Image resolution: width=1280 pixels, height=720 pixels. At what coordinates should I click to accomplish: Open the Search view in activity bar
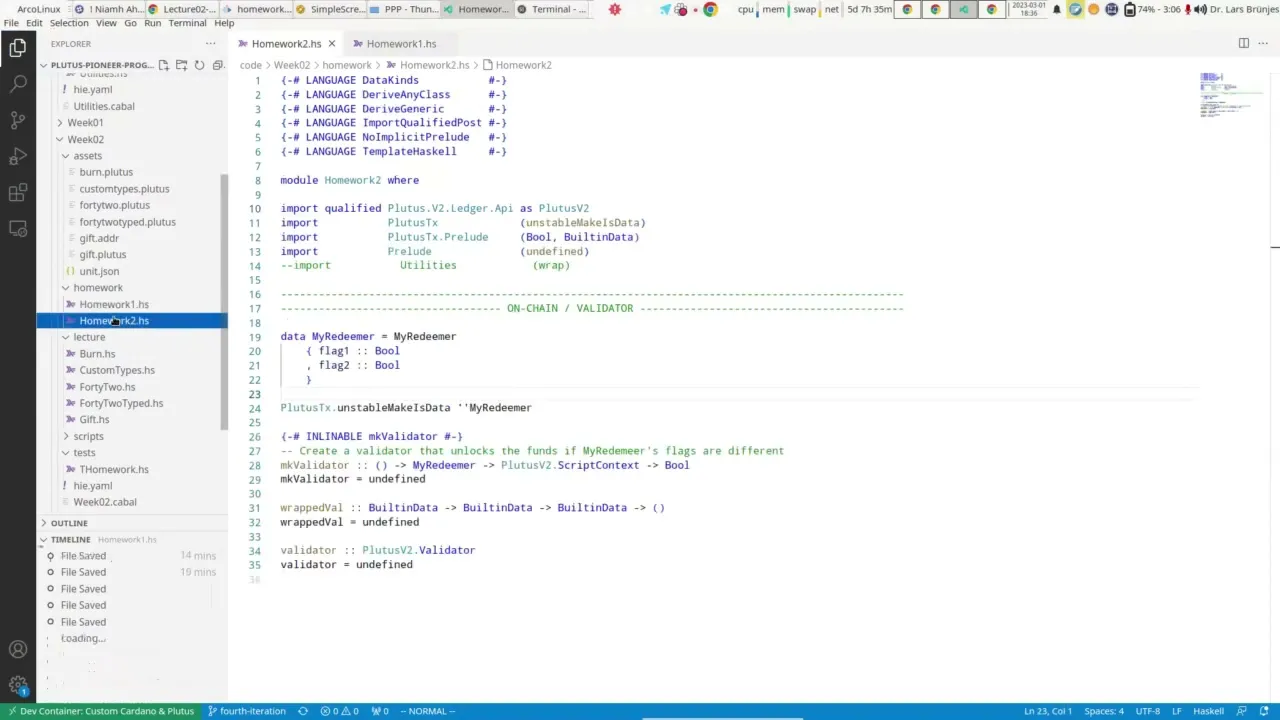(x=18, y=84)
